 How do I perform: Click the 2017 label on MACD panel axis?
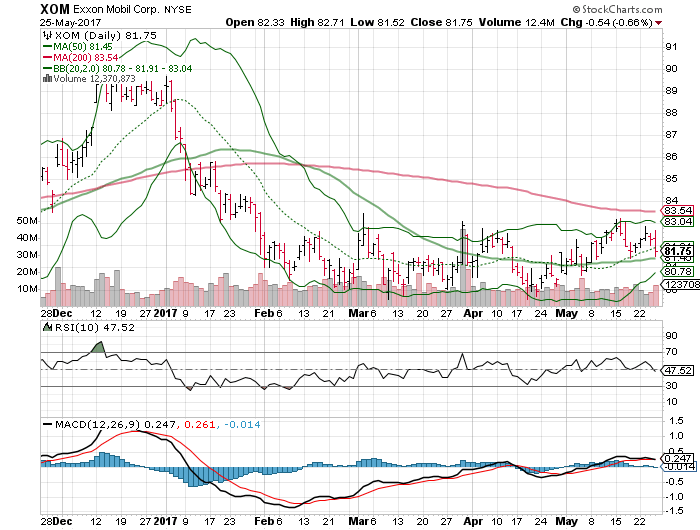pyautogui.click(x=166, y=521)
